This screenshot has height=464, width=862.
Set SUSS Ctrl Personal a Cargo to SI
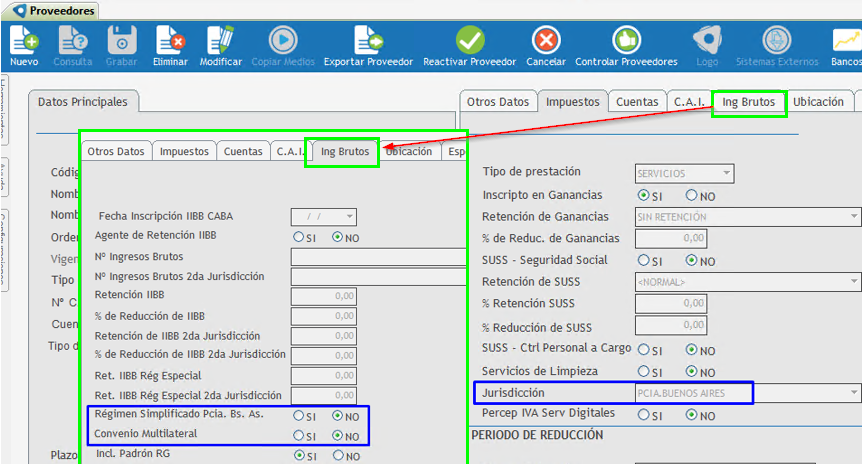coord(643,350)
